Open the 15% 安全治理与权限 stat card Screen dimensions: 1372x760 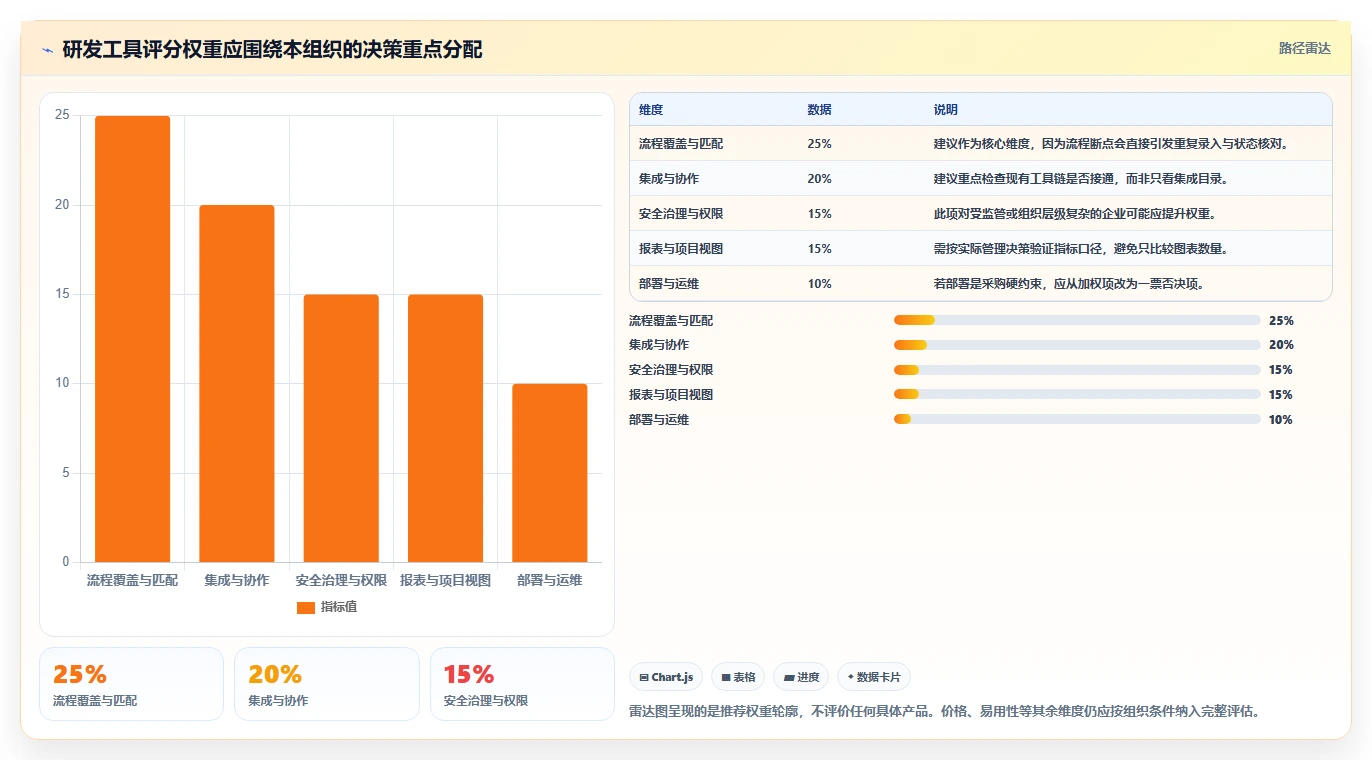pyautogui.click(x=522, y=684)
